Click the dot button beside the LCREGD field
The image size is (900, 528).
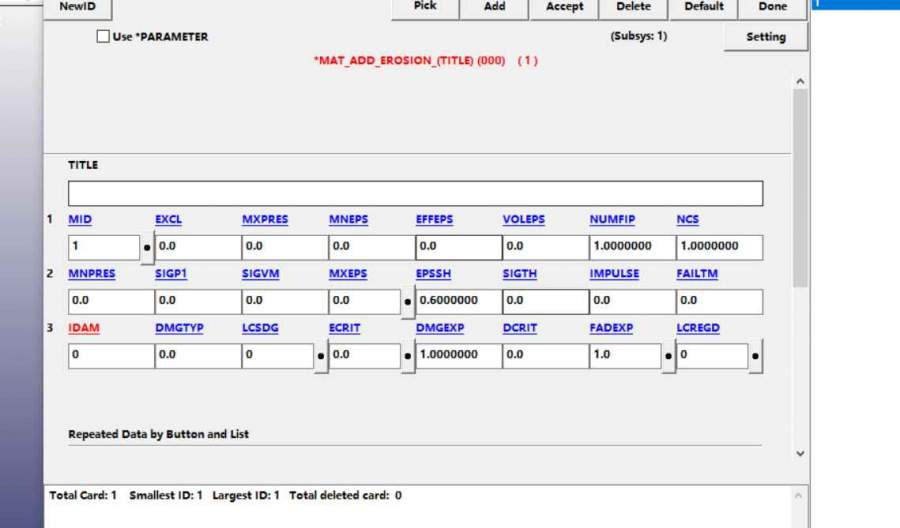(x=755, y=355)
